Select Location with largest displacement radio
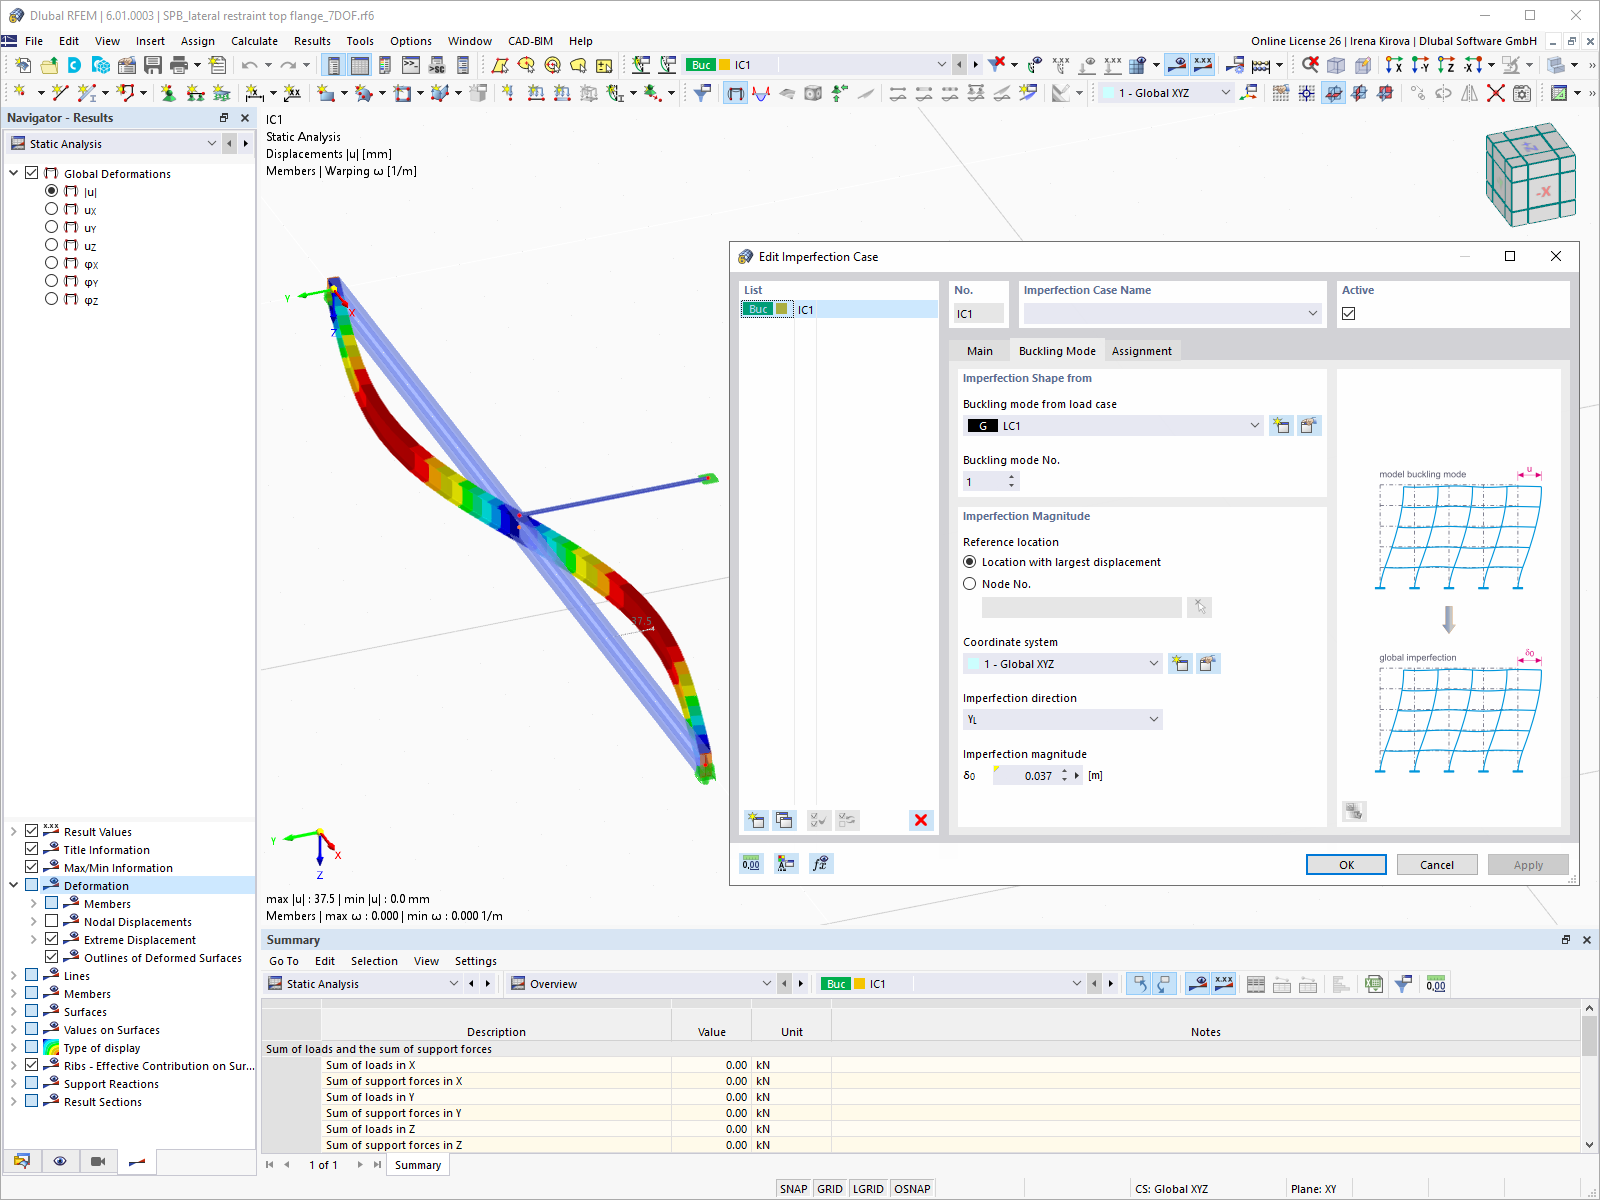This screenshot has height=1200, width=1600. (969, 562)
